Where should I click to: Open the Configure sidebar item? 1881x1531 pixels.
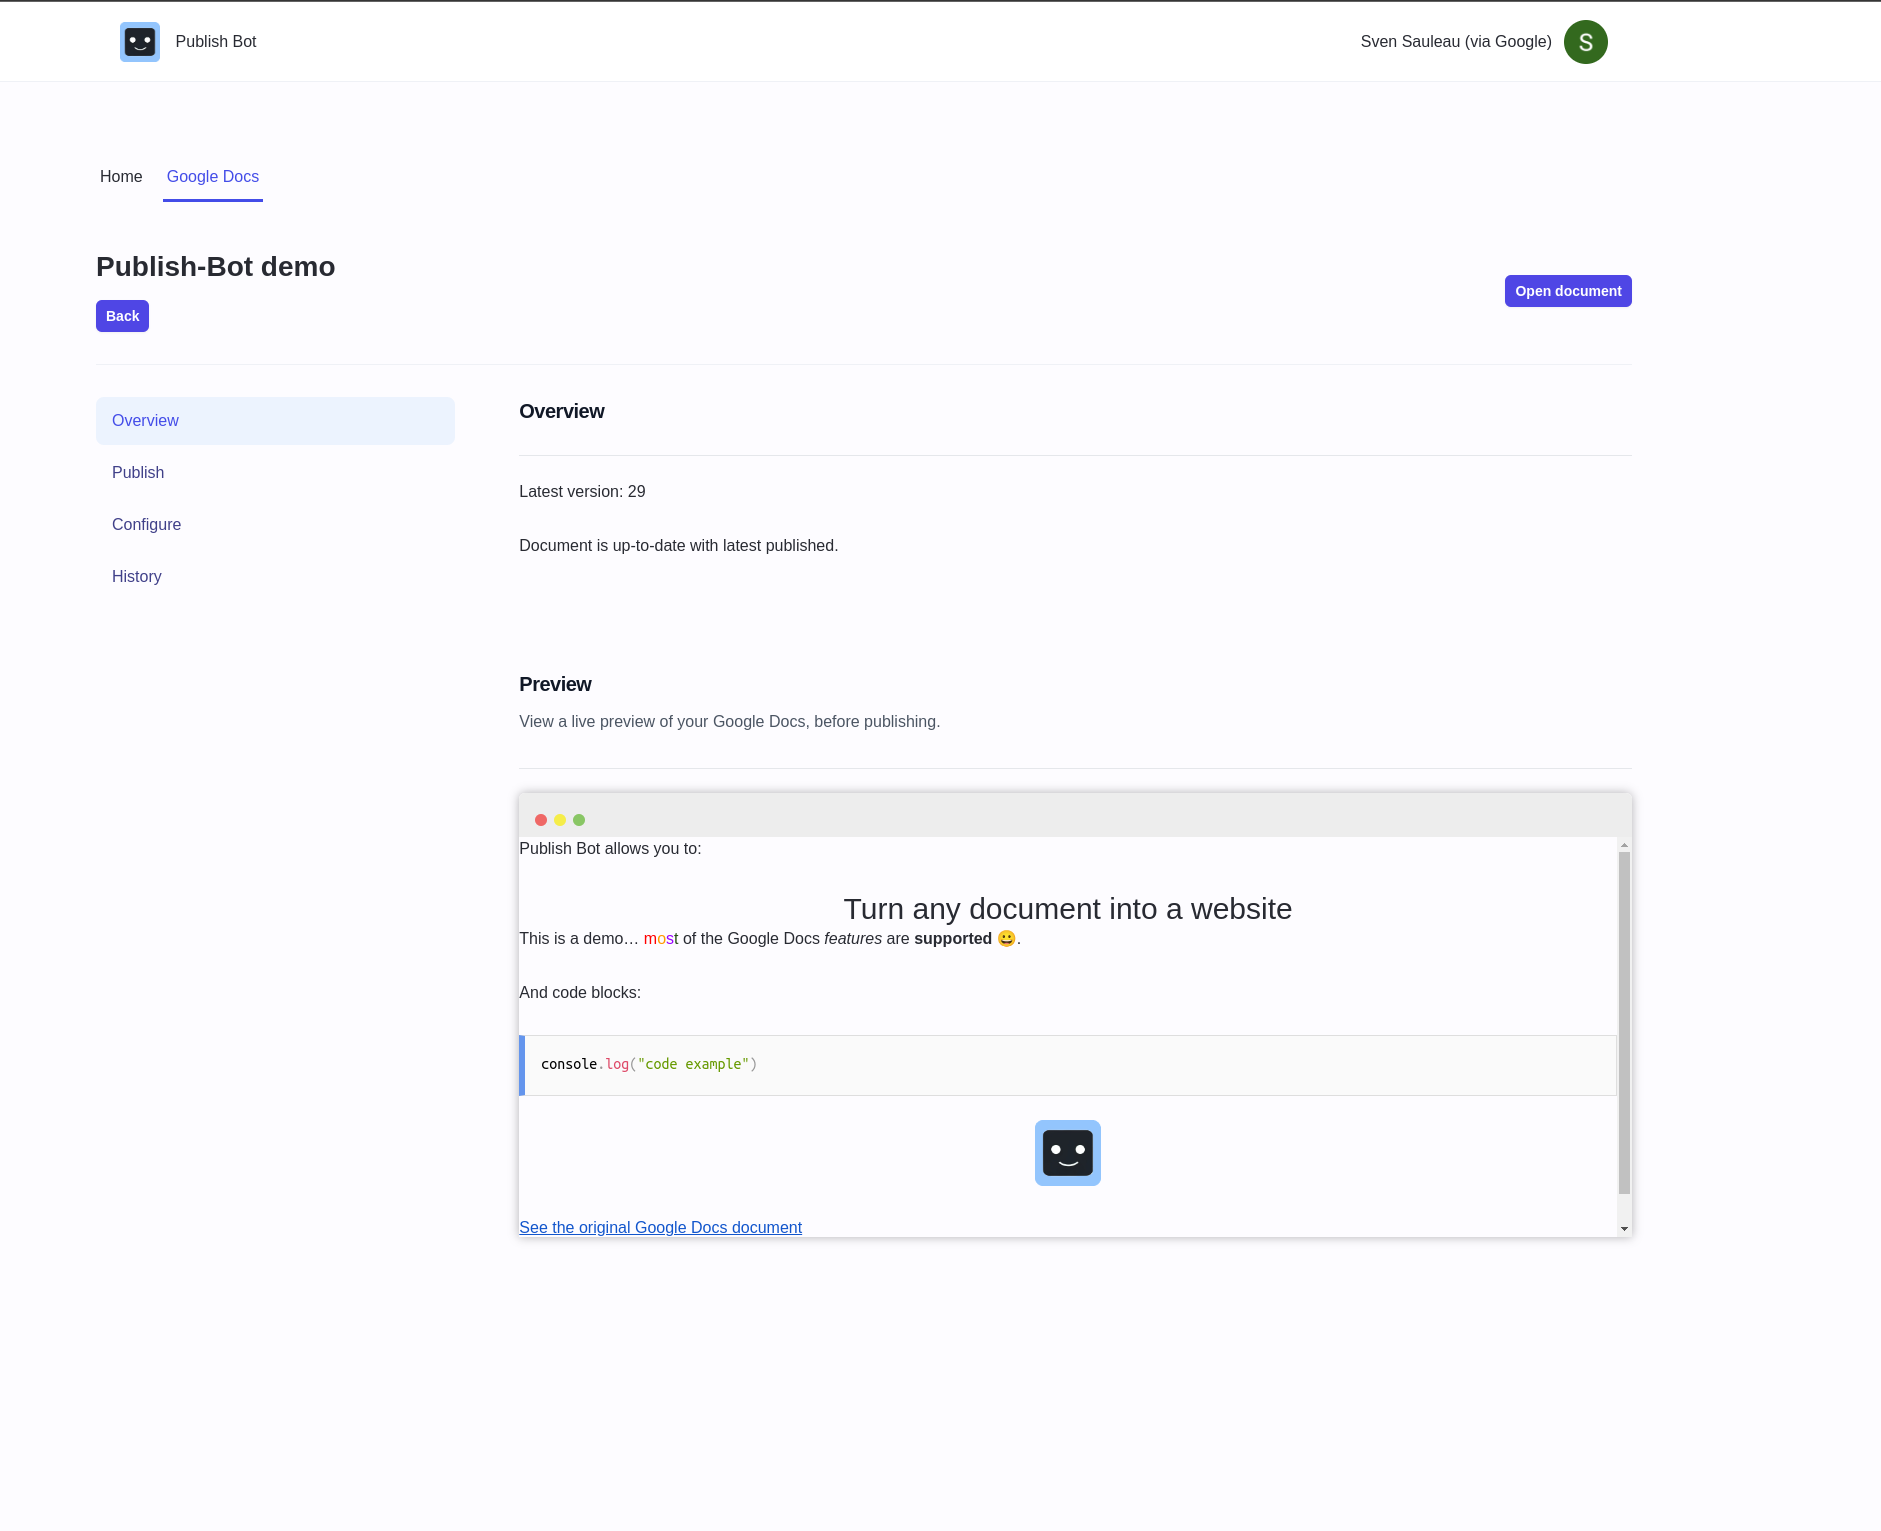click(275, 525)
